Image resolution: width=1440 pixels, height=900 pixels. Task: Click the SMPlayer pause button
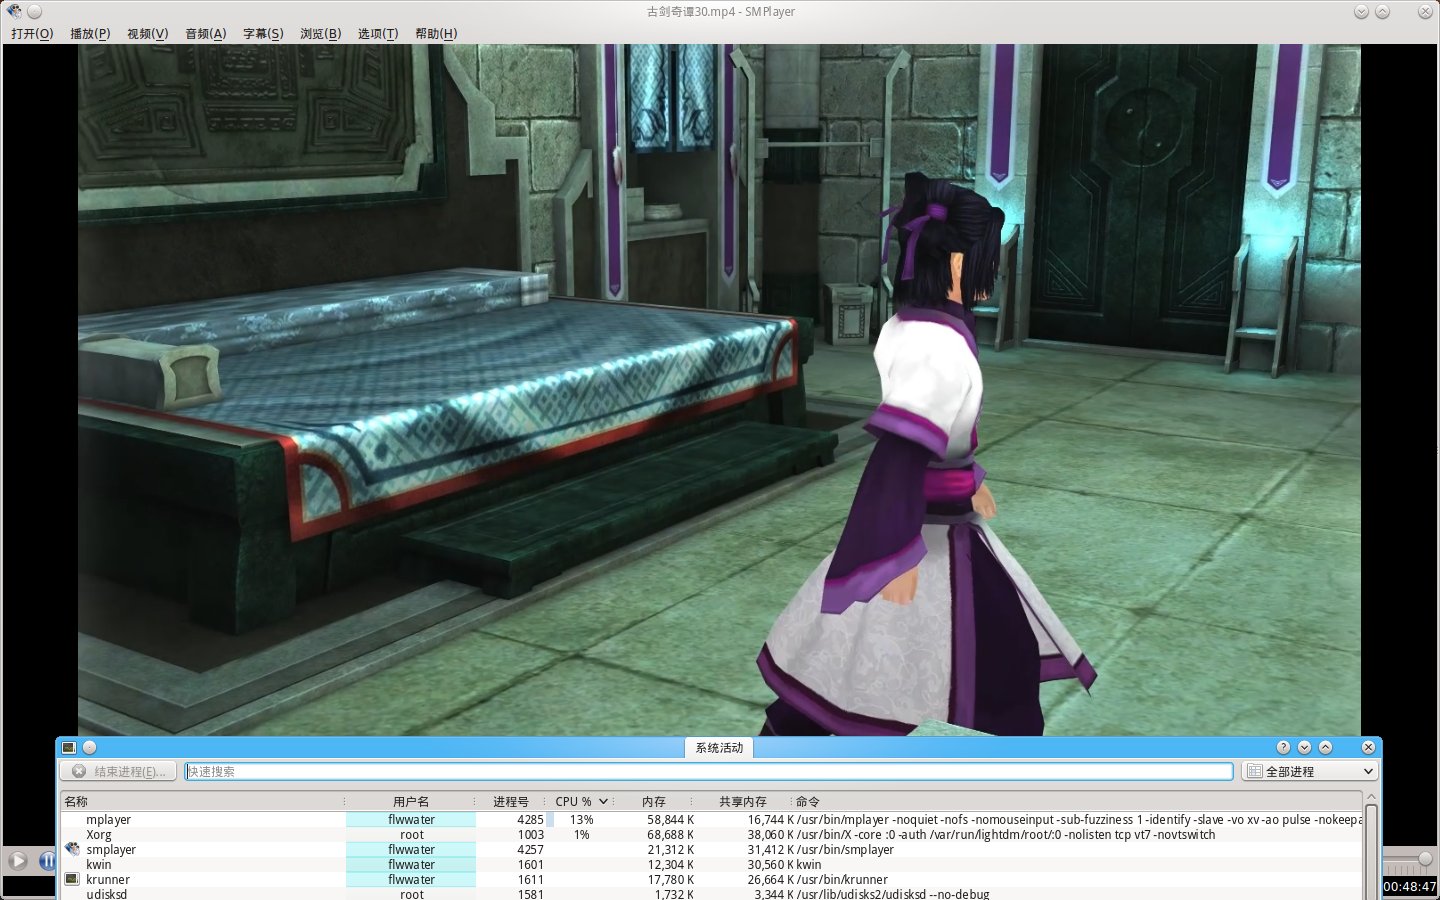click(47, 860)
